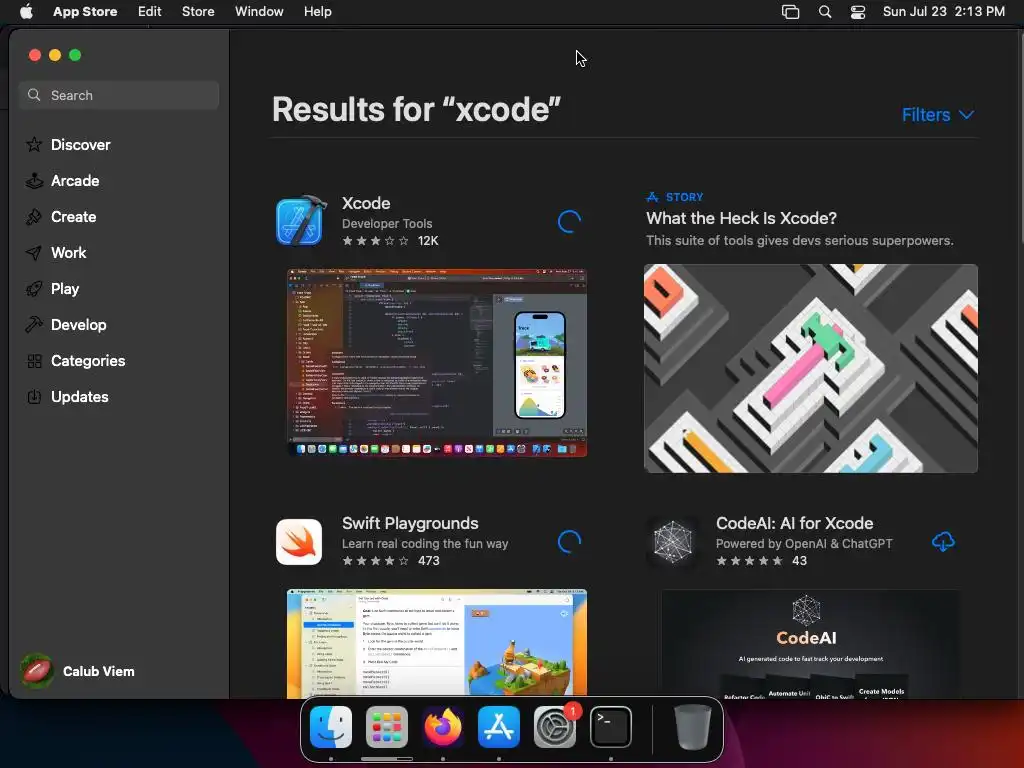Viewport: 1024px width, 768px height.
Task: Click the Swift Playgrounds screenshot preview
Action: pyautogui.click(x=437, y=643)
